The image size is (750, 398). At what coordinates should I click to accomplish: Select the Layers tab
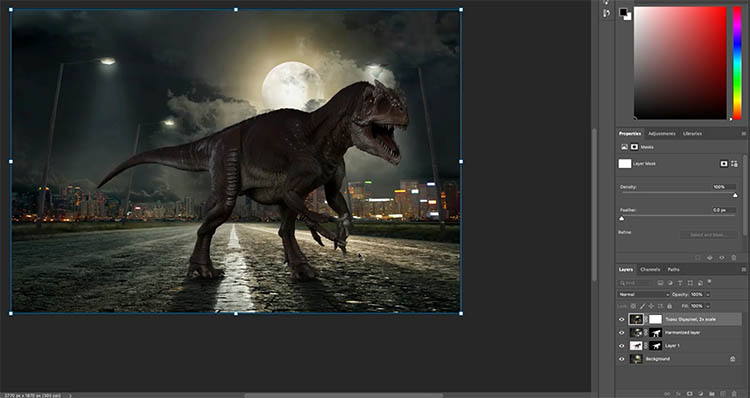[626, 269]
